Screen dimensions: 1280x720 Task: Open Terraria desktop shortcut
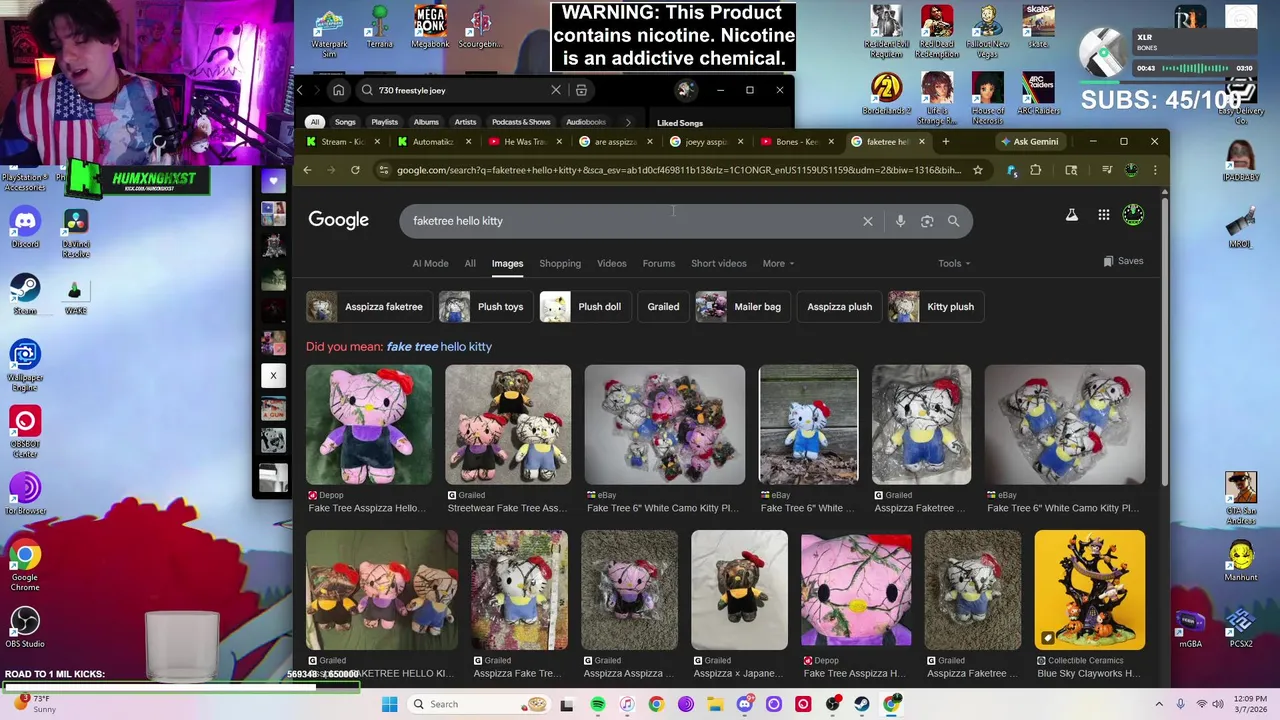(x=379, y=27)
